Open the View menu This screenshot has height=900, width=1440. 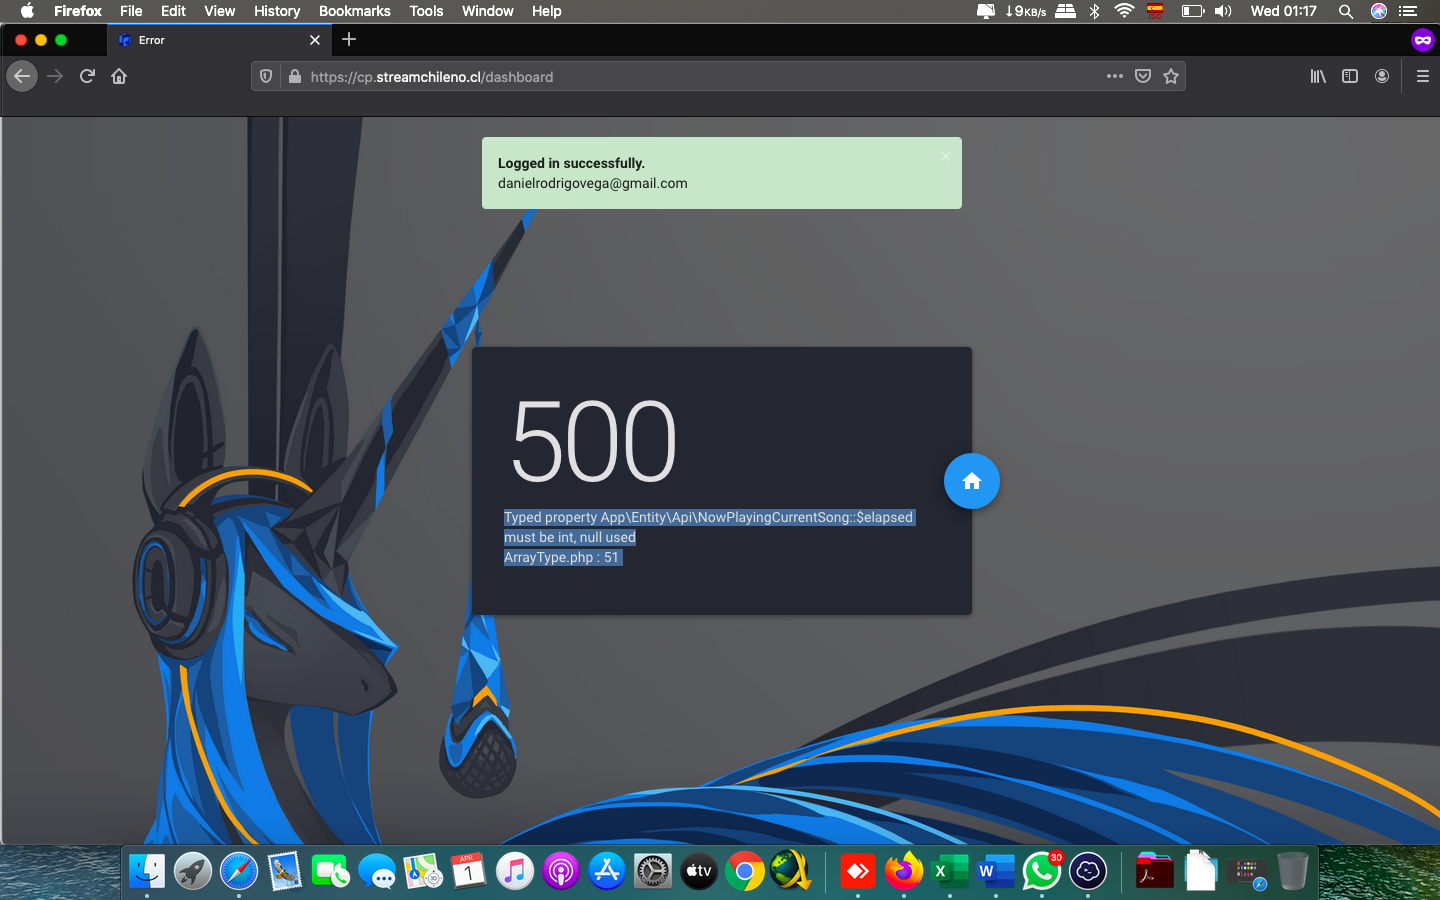coord(219,11)
